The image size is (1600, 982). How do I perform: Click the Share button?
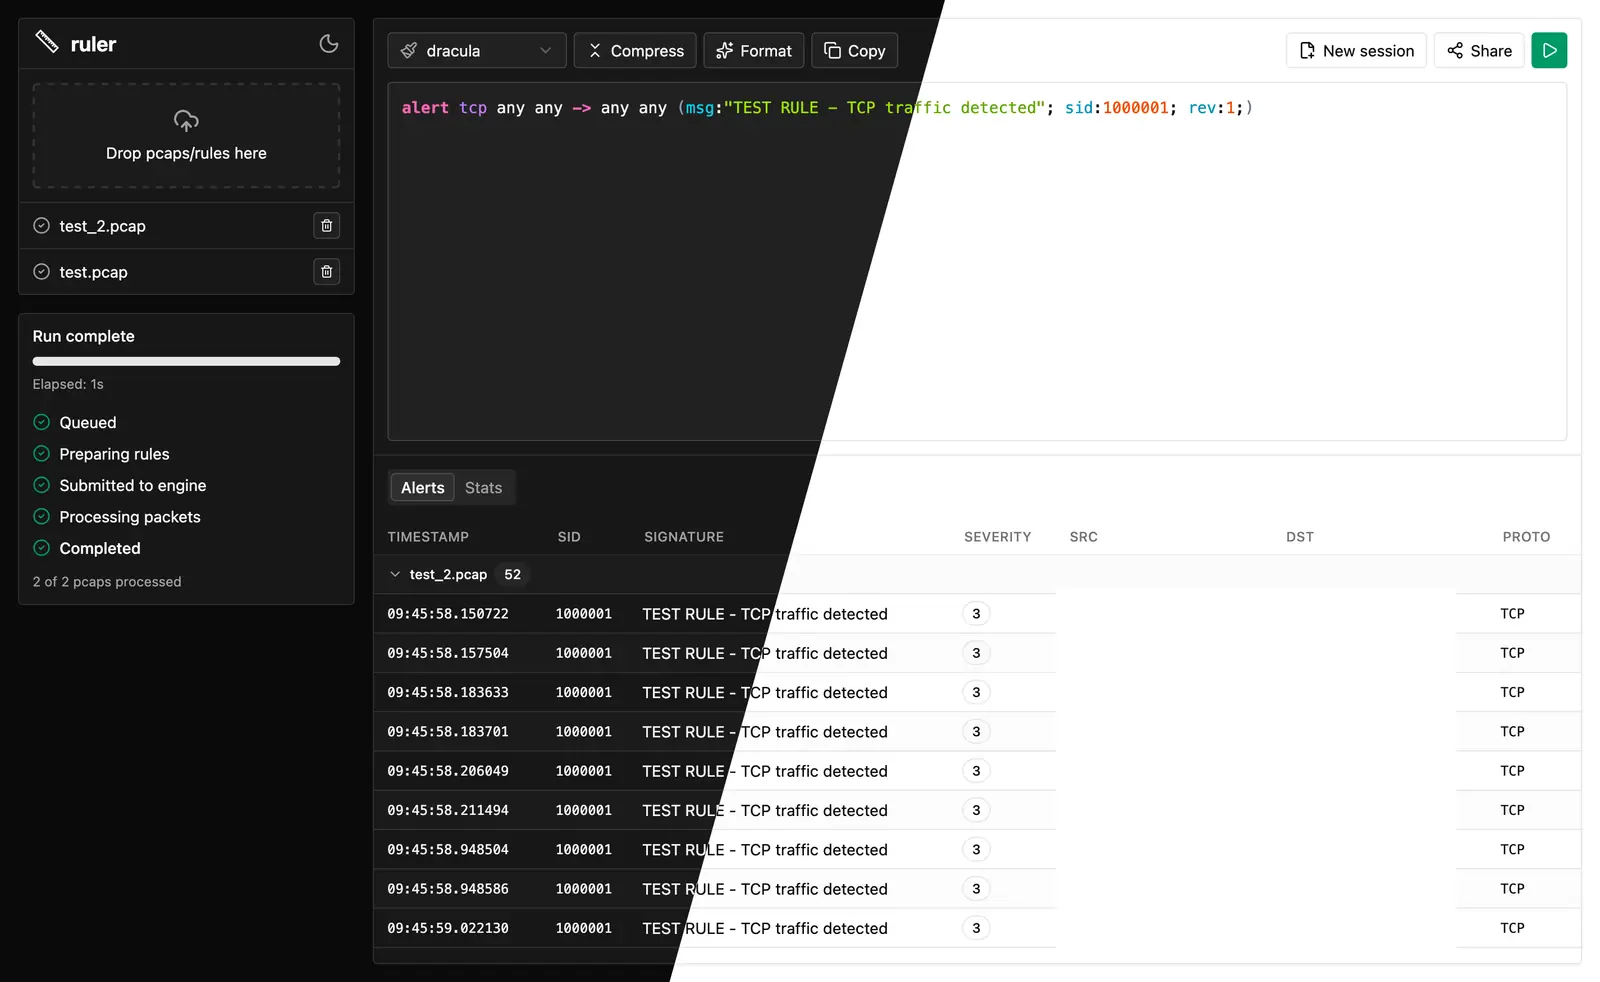pos(1479,51)
